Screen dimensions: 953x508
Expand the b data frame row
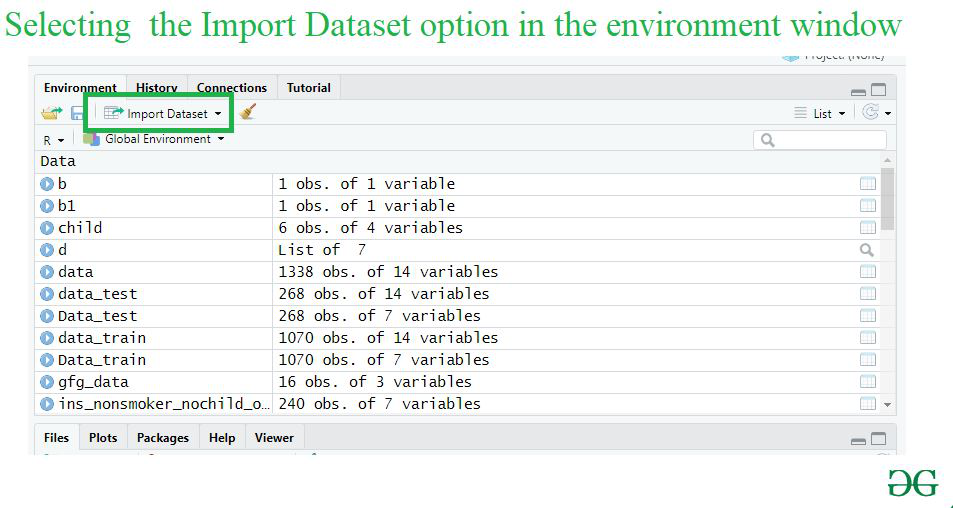(47, 184)
